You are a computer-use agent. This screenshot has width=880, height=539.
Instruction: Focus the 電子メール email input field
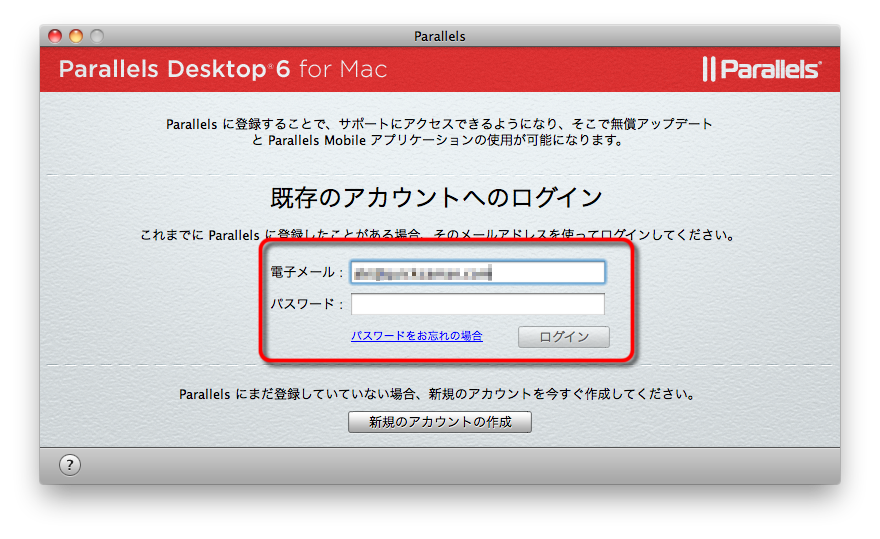click(x=478, y=272)
